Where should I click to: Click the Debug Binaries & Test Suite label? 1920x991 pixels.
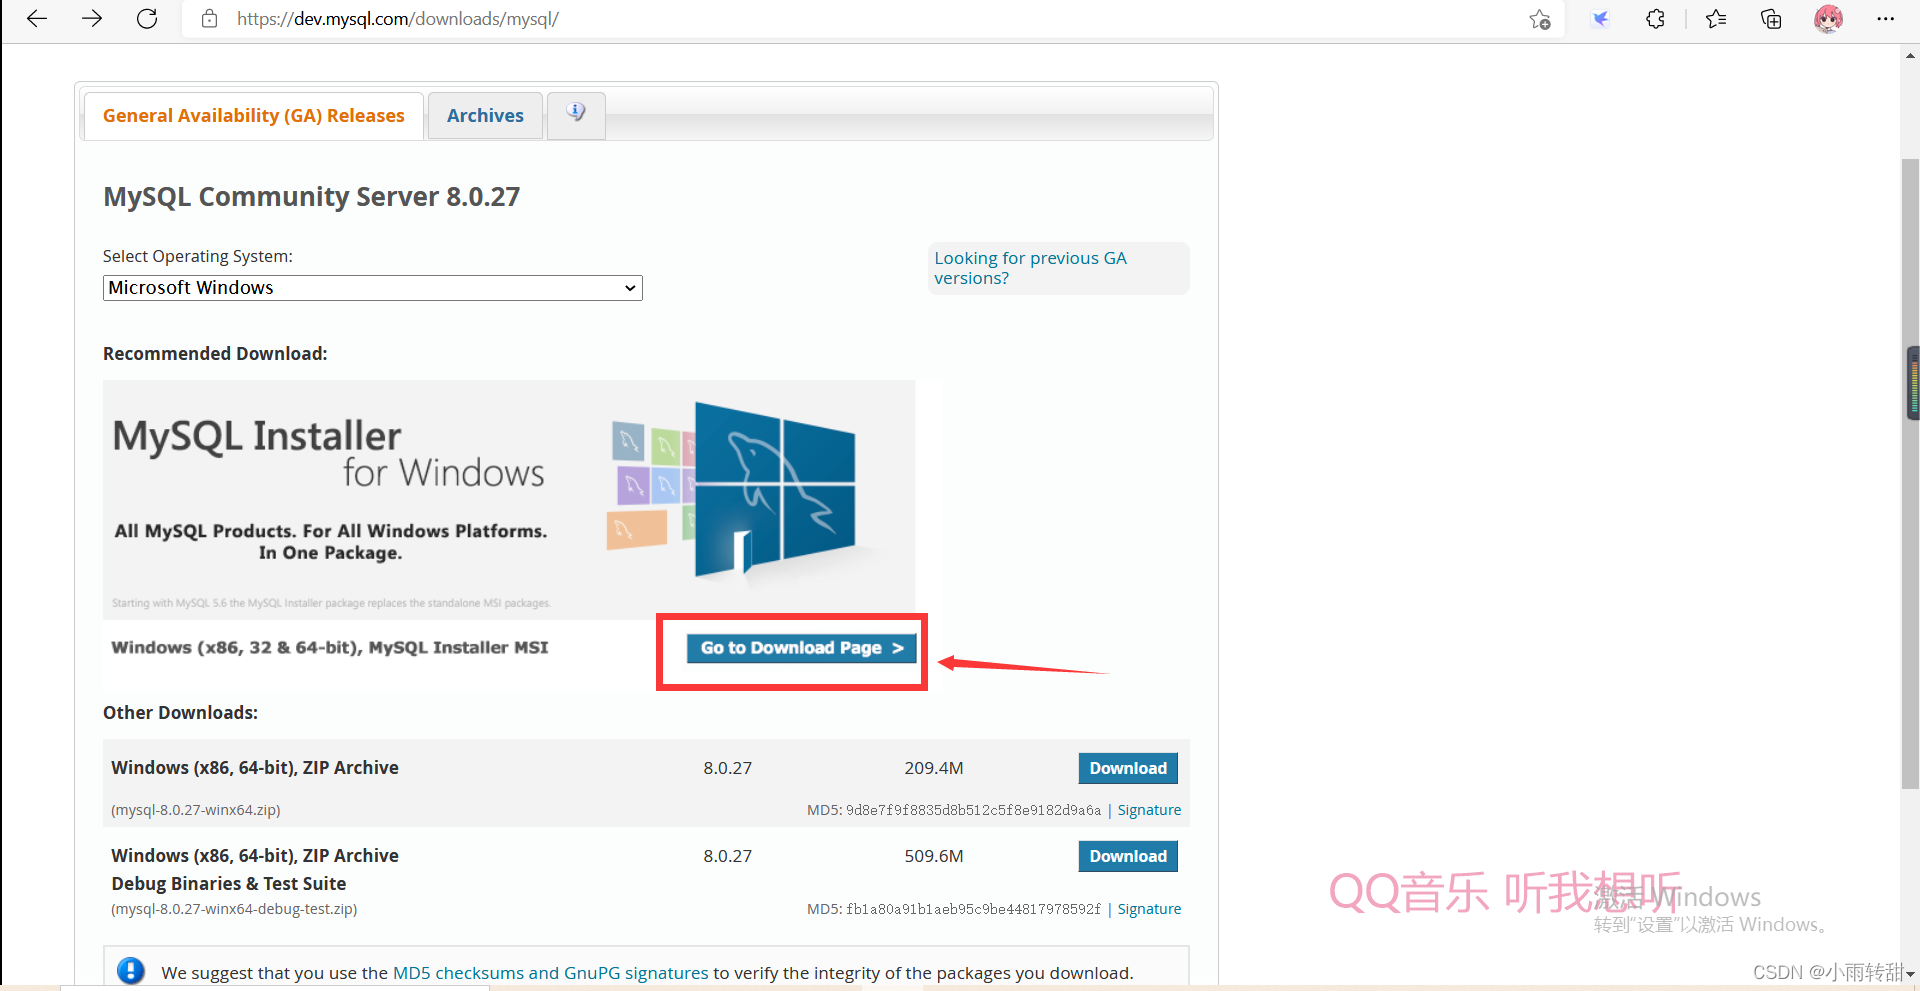(x=229, y=884)
